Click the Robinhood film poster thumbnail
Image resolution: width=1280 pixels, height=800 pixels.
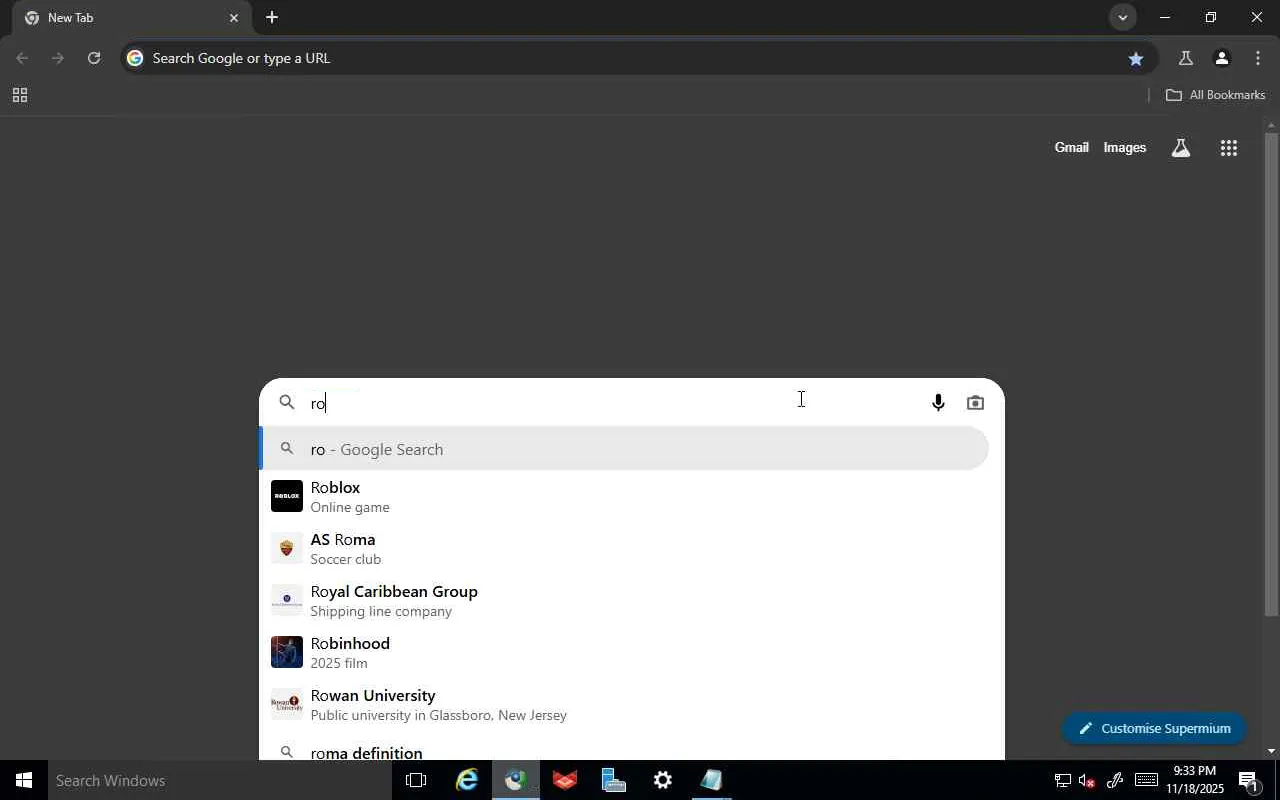(x=287, y=652)
